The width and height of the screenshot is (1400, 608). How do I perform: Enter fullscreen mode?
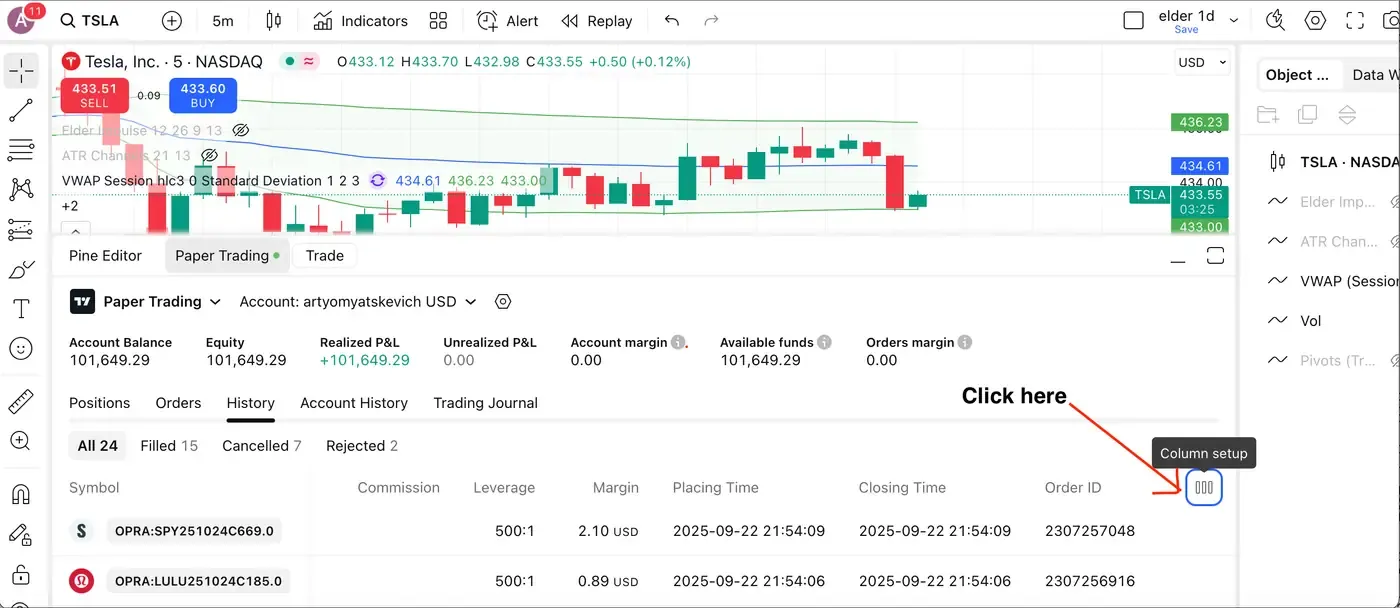coord(1355,21)
